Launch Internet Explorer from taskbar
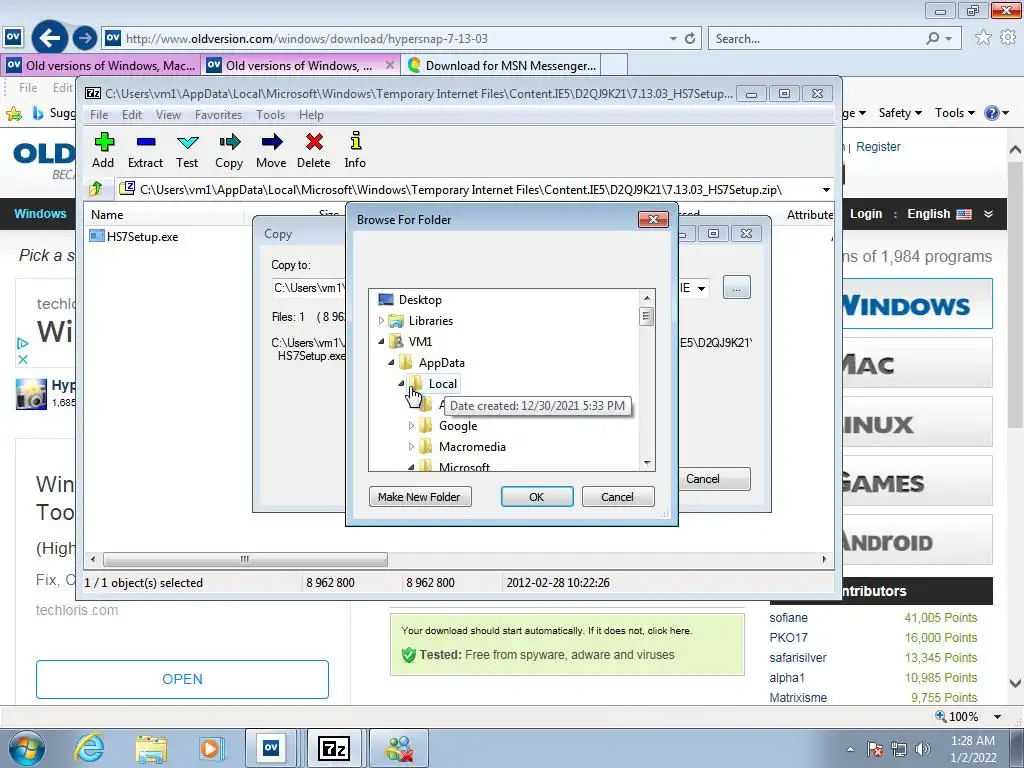The image size is (1024, 768). click(90, 748)
